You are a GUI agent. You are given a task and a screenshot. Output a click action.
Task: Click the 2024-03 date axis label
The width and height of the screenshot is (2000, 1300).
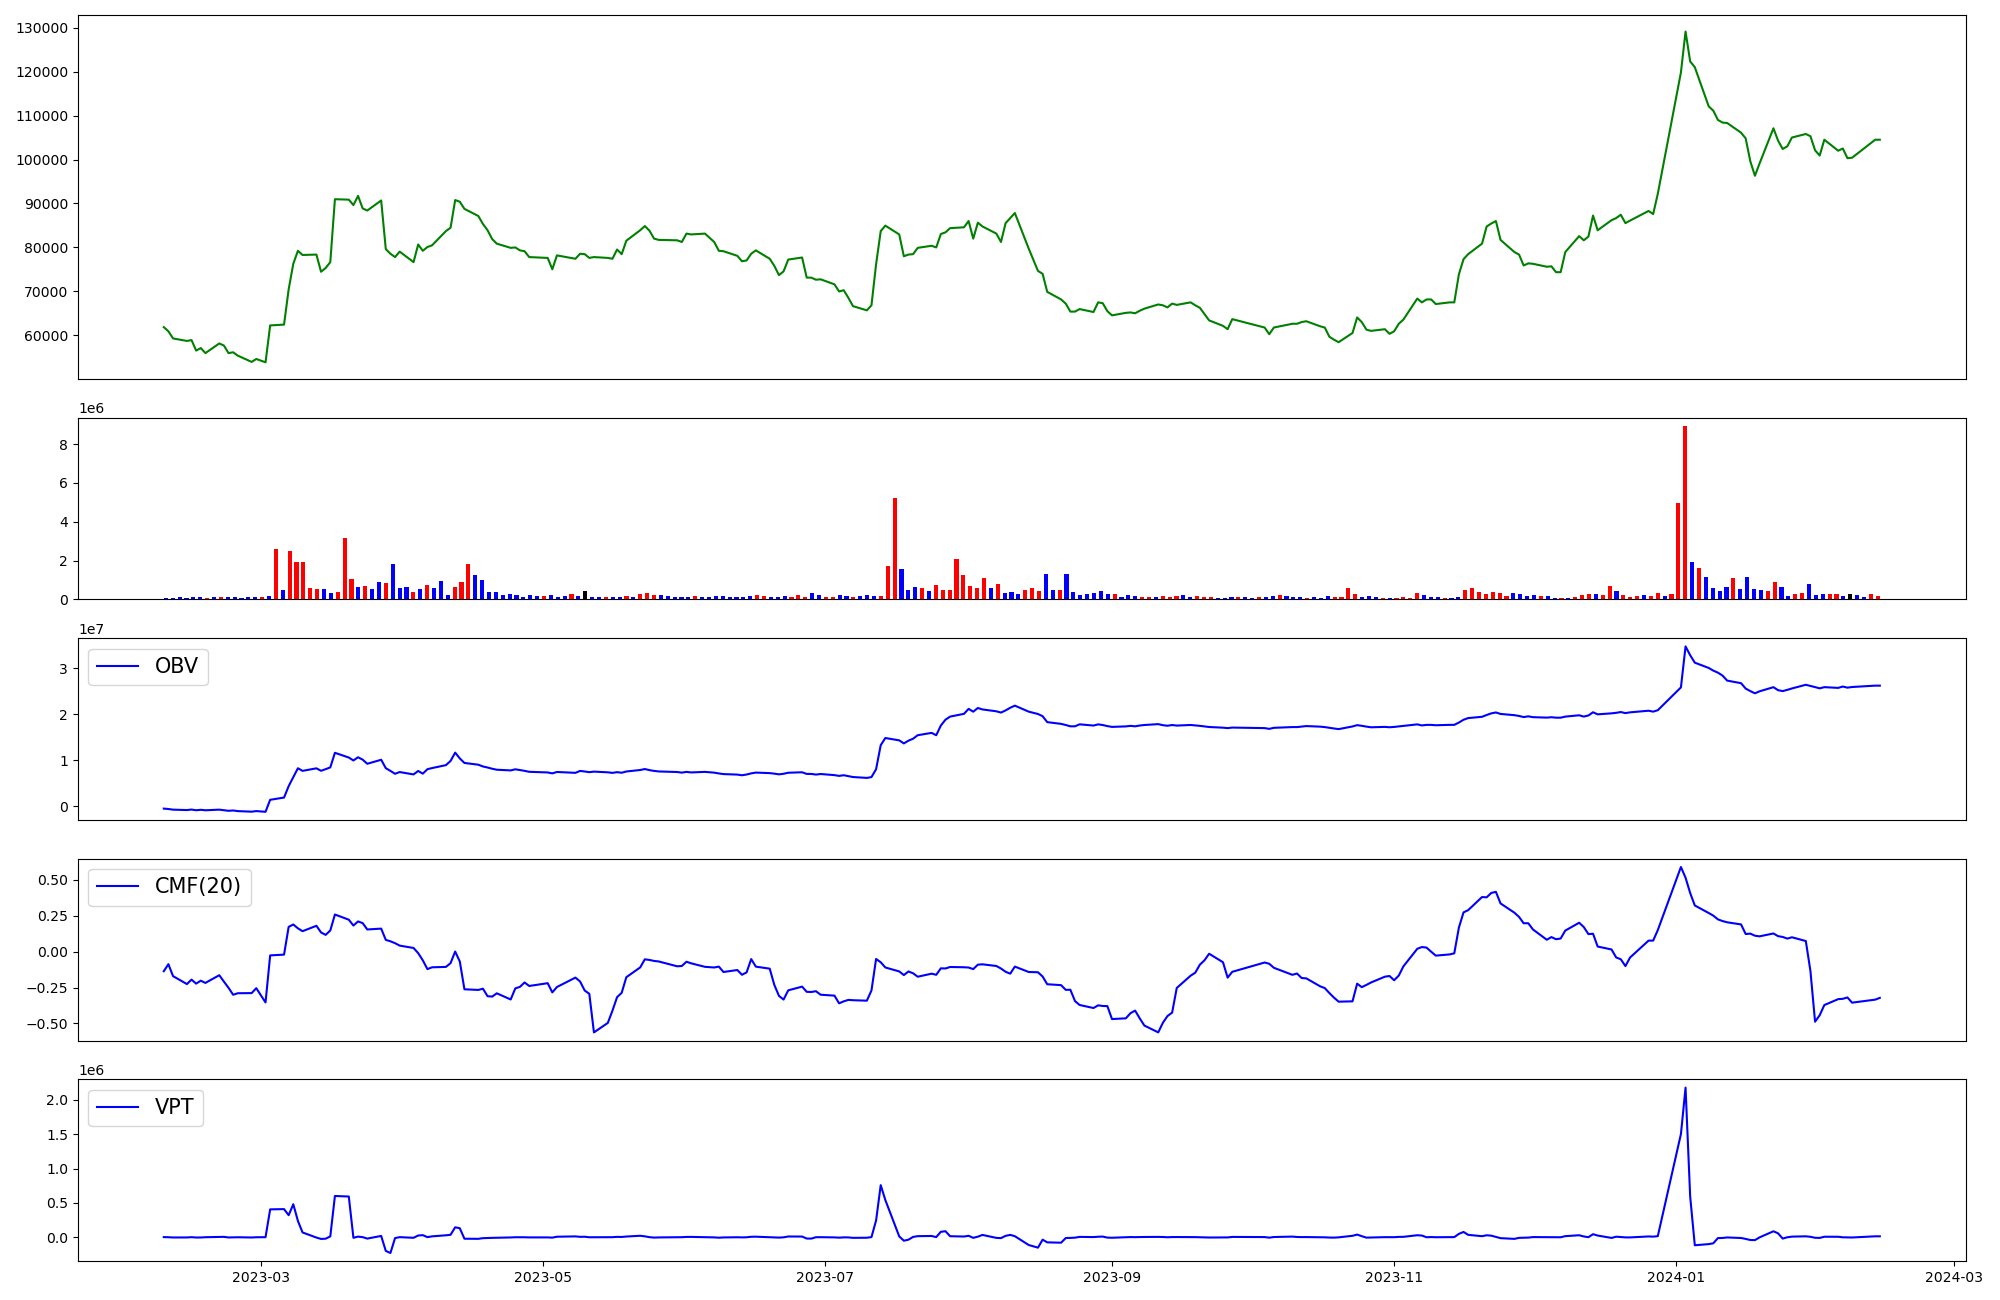[x=1953, y=1276]
